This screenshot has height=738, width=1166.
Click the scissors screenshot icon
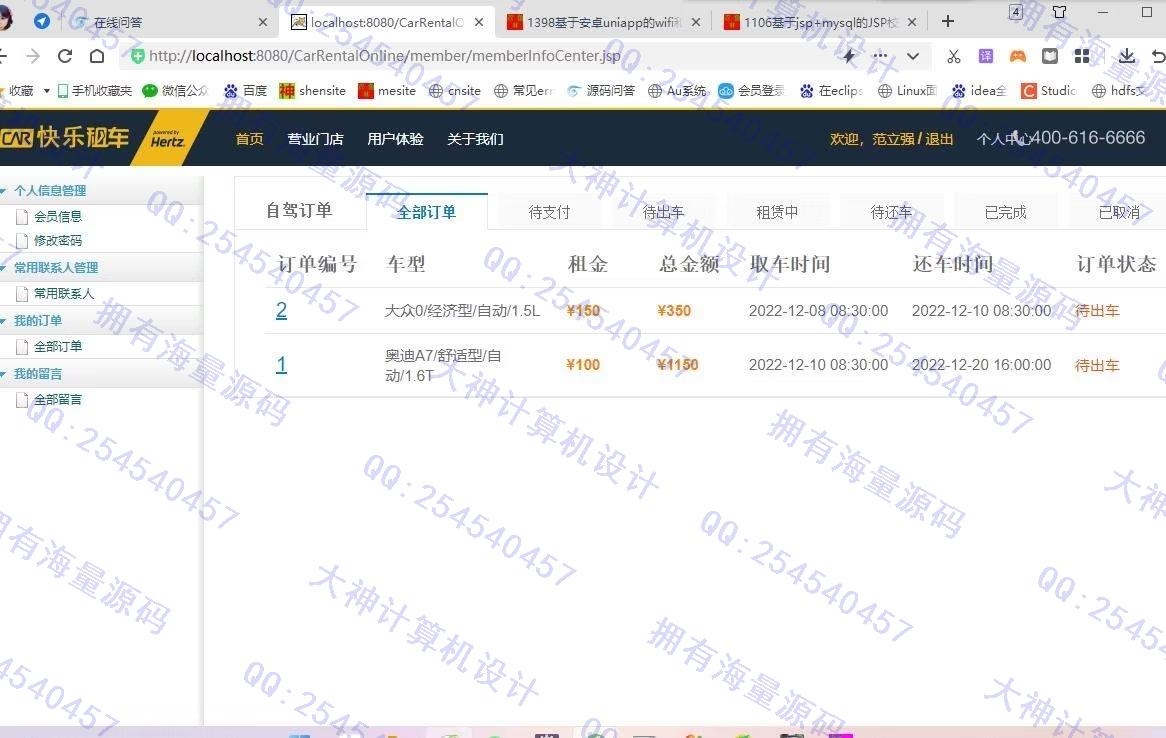point(953,57)
